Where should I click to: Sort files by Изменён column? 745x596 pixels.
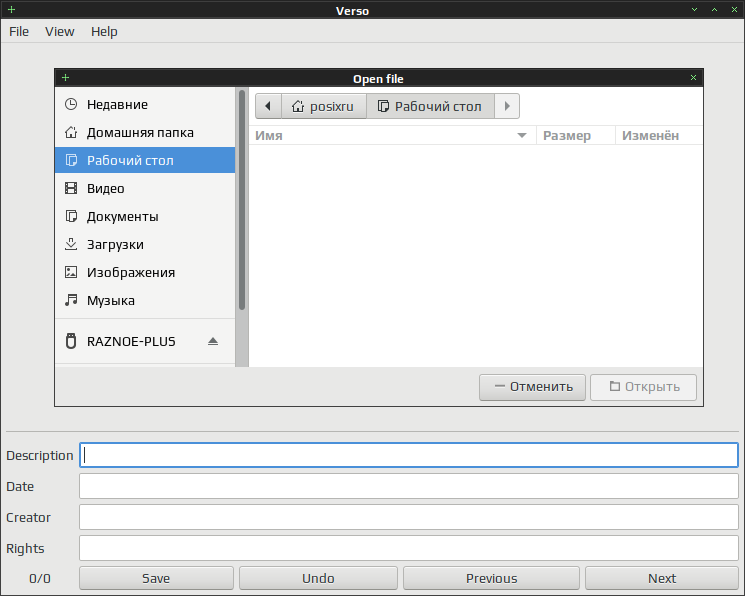point(659,135)
